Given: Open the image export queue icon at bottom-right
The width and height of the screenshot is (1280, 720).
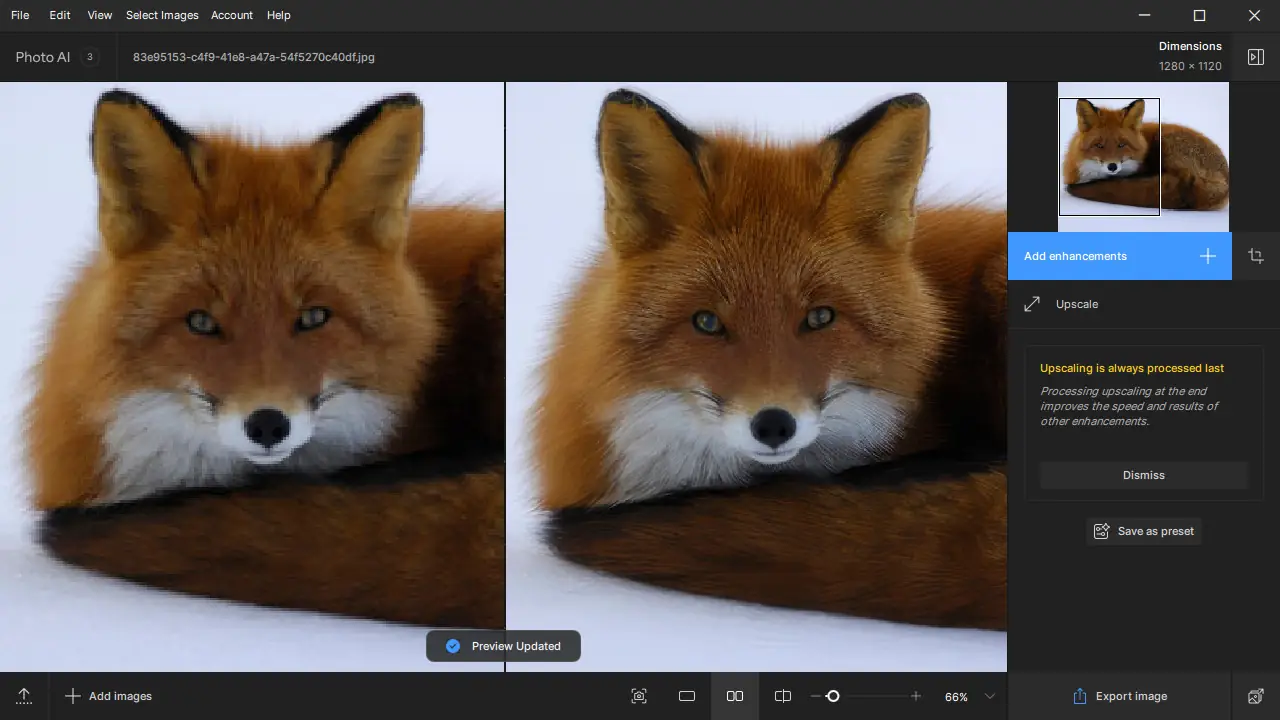Looking at the screenshot, I should point(1256,696).
